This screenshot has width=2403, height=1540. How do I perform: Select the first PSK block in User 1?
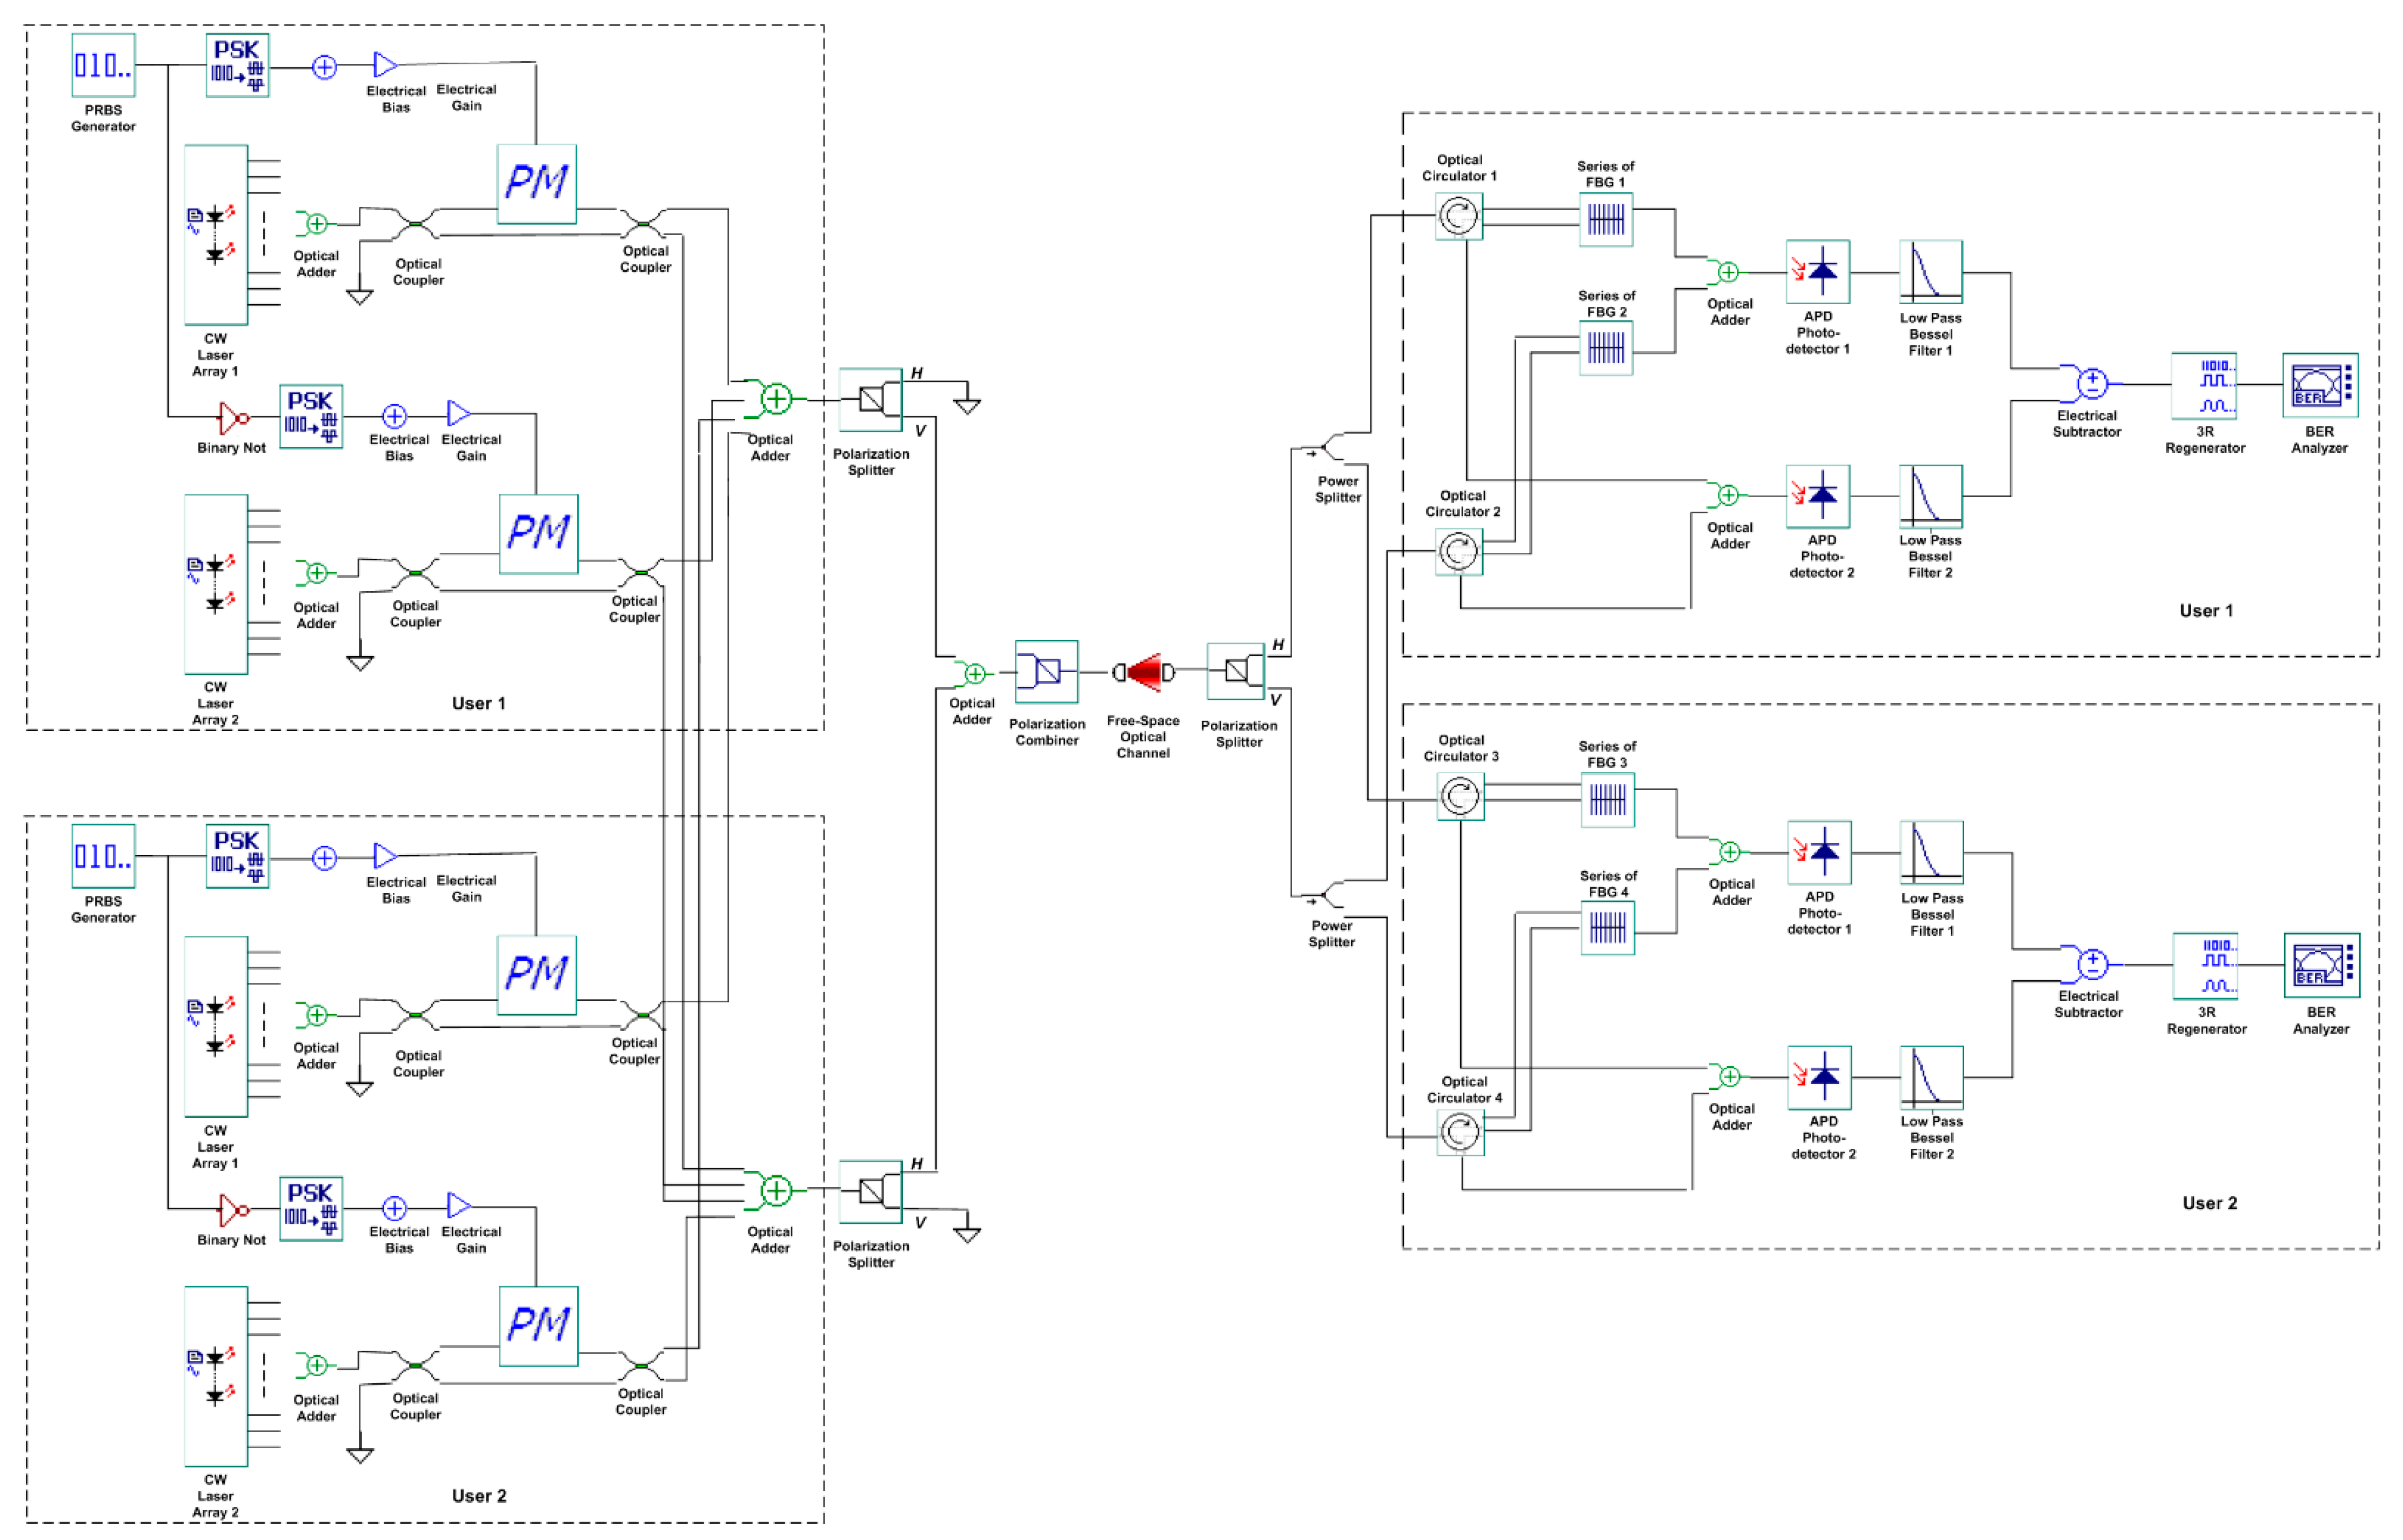(x=237, y=66)
